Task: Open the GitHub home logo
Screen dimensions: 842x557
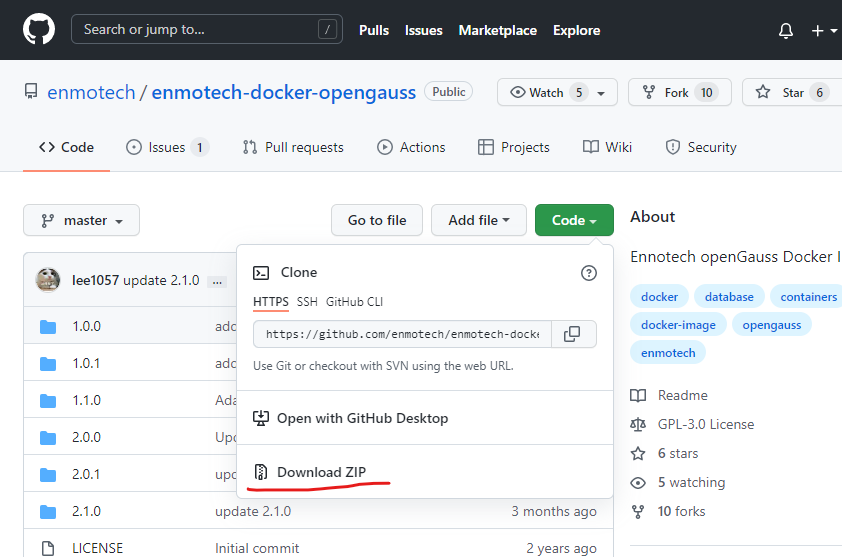Action: pos(39,30)
